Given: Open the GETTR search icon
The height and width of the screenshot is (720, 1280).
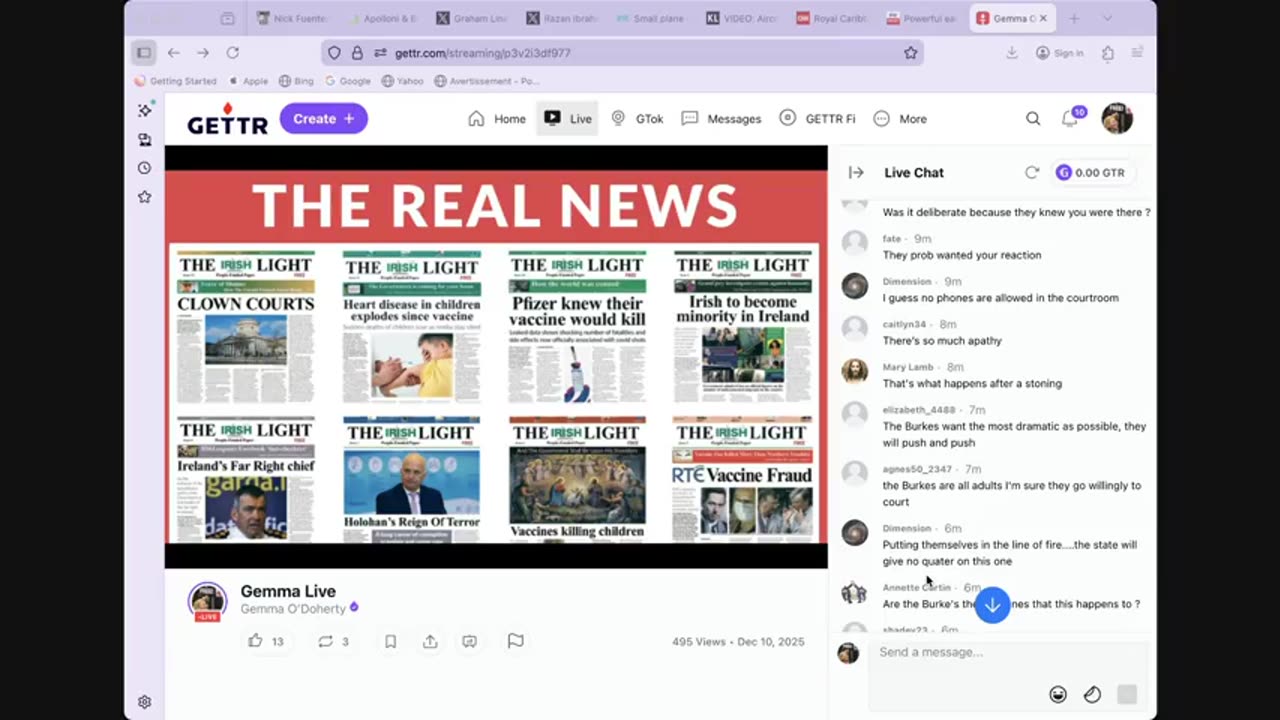Looking at the screenshot, I should coord(1033,119).
